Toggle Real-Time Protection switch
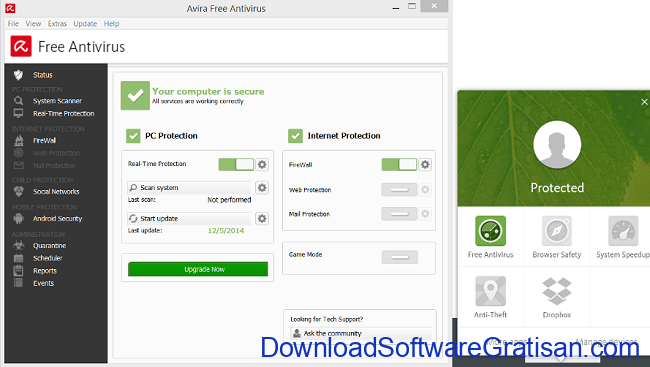This screenshot has height=367, width=650. 236,165
